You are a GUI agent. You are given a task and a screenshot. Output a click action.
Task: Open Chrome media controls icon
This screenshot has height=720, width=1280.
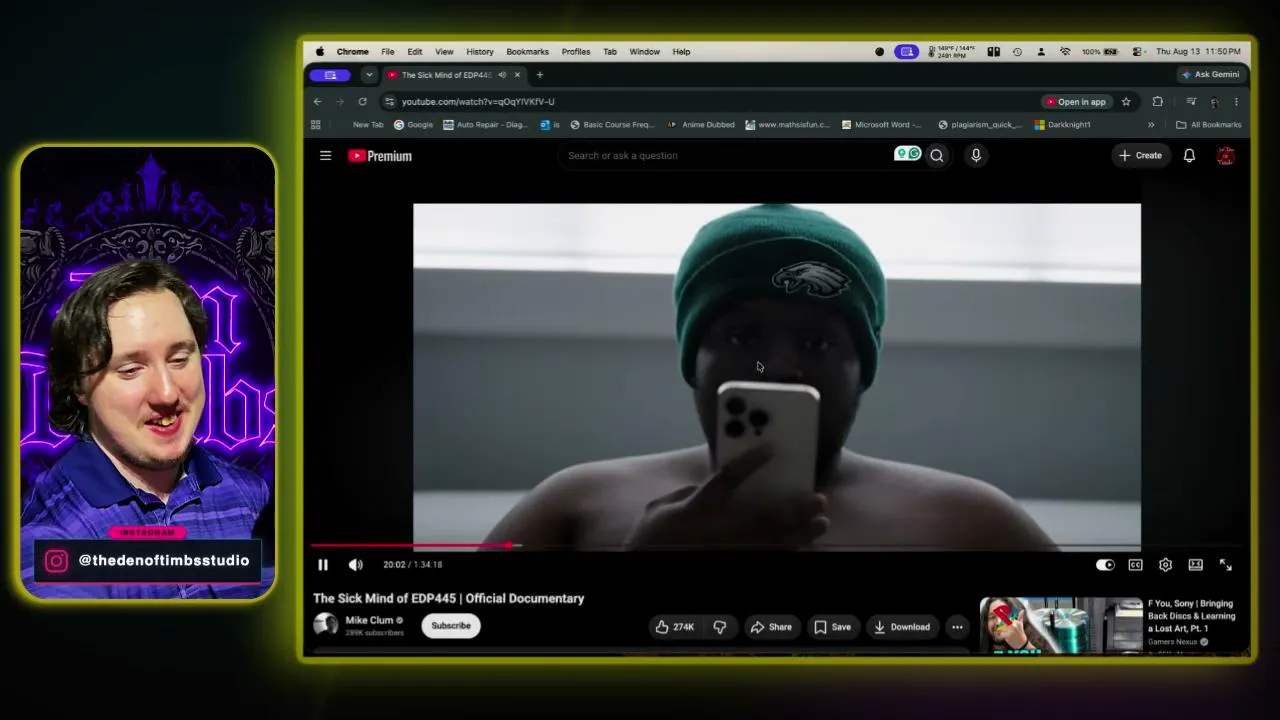point(1190,101)
